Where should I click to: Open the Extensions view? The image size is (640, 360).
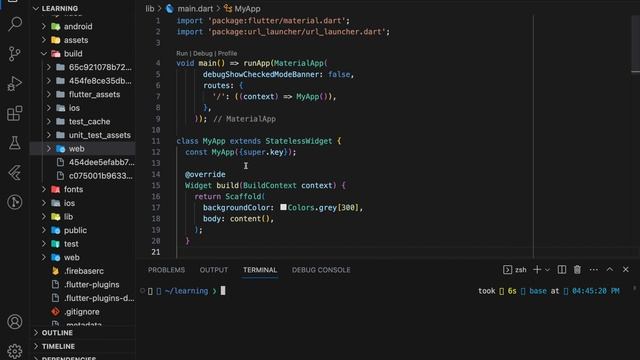click(15, 113)
